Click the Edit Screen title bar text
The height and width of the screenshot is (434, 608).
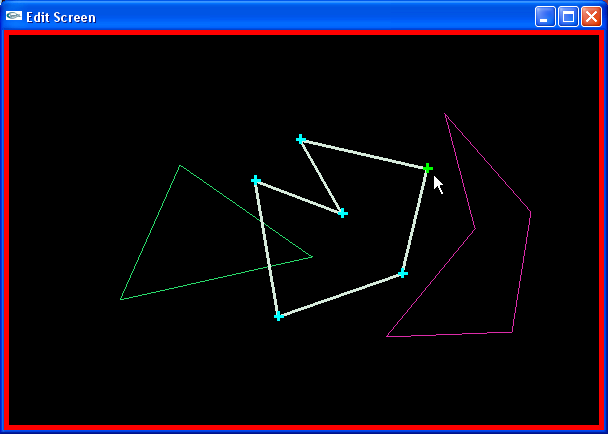[61, 17]
